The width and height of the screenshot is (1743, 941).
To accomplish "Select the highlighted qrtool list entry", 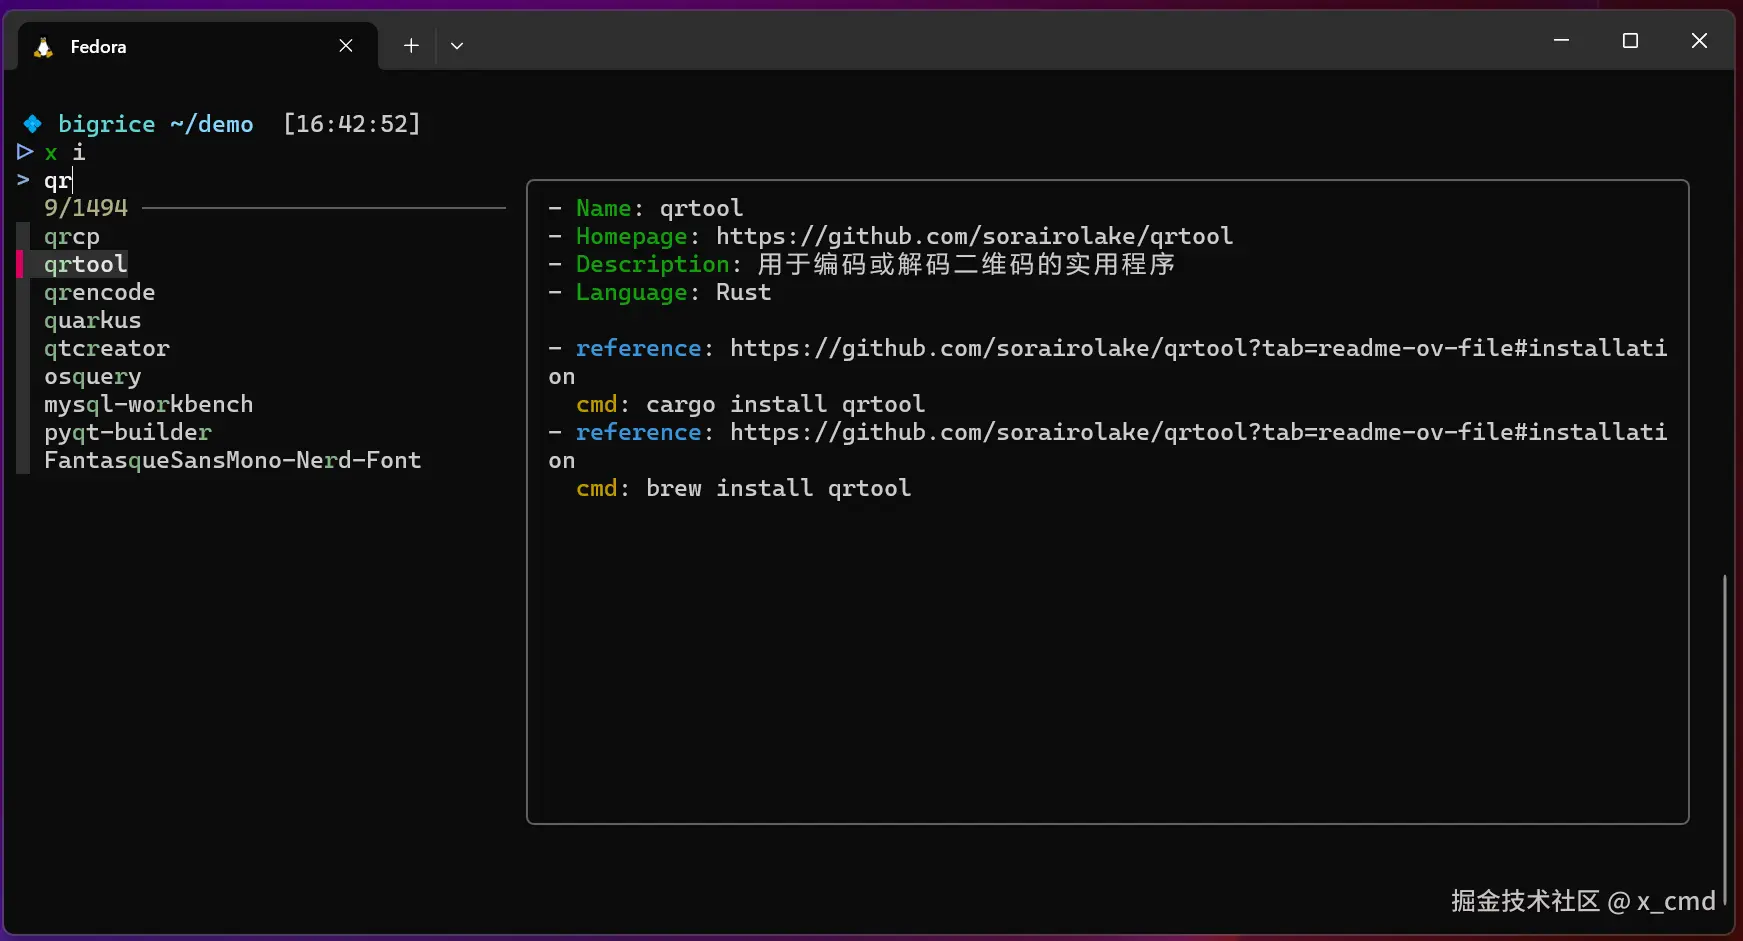I will pos(86,265).
